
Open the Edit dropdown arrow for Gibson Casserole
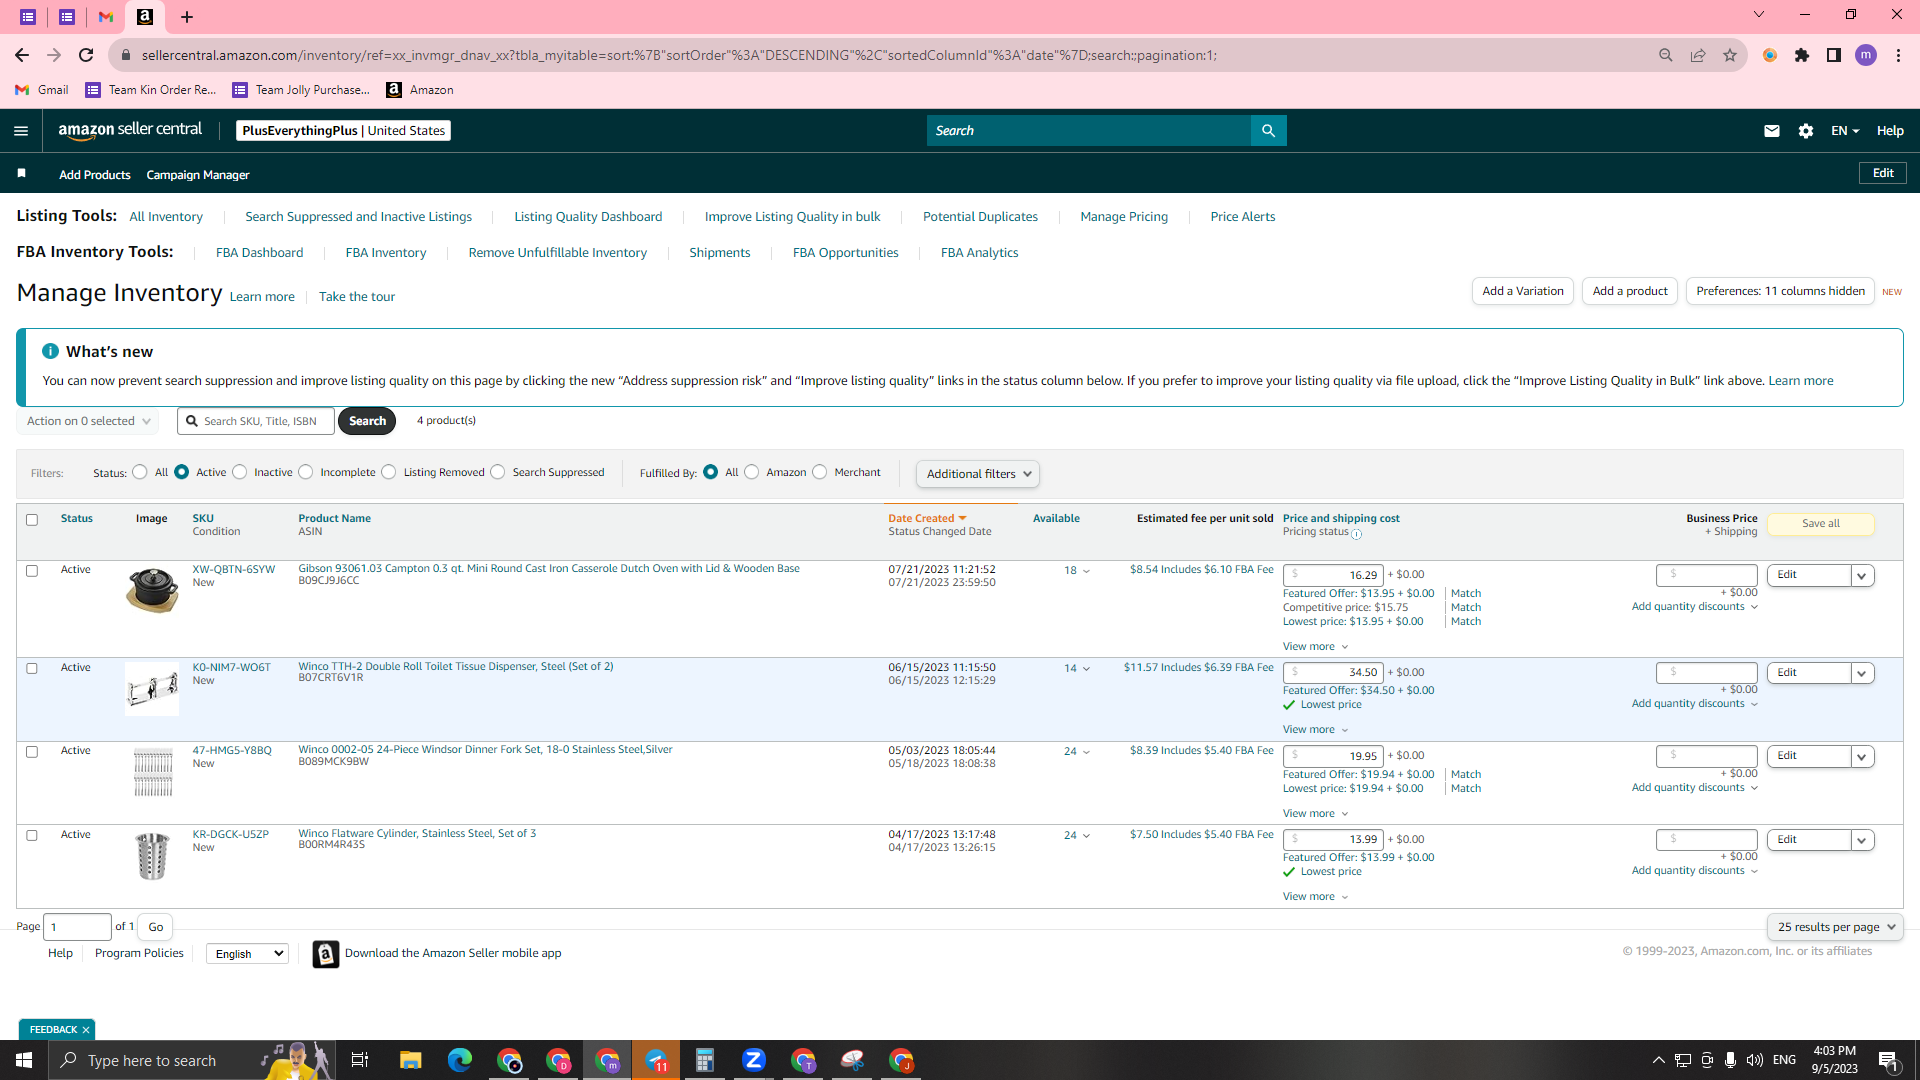coord(1862,576)
